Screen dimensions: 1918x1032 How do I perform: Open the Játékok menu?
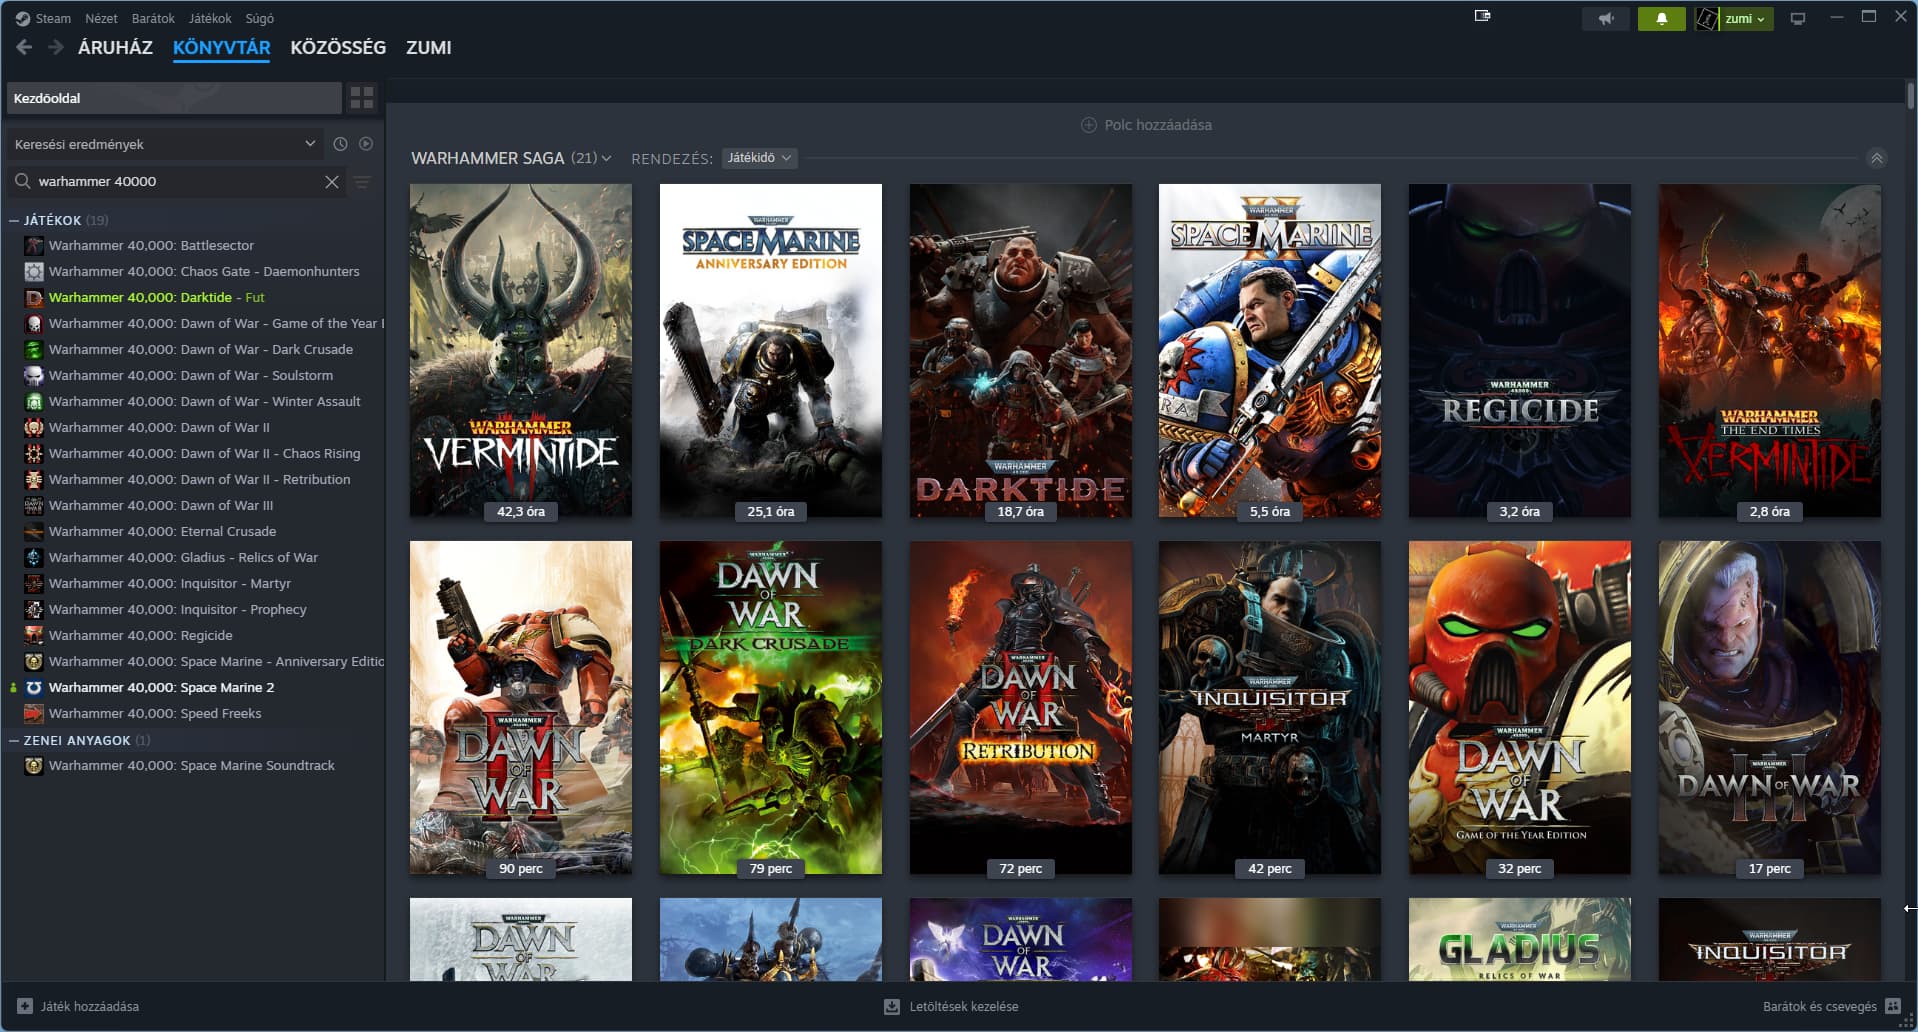click(210, 18)
